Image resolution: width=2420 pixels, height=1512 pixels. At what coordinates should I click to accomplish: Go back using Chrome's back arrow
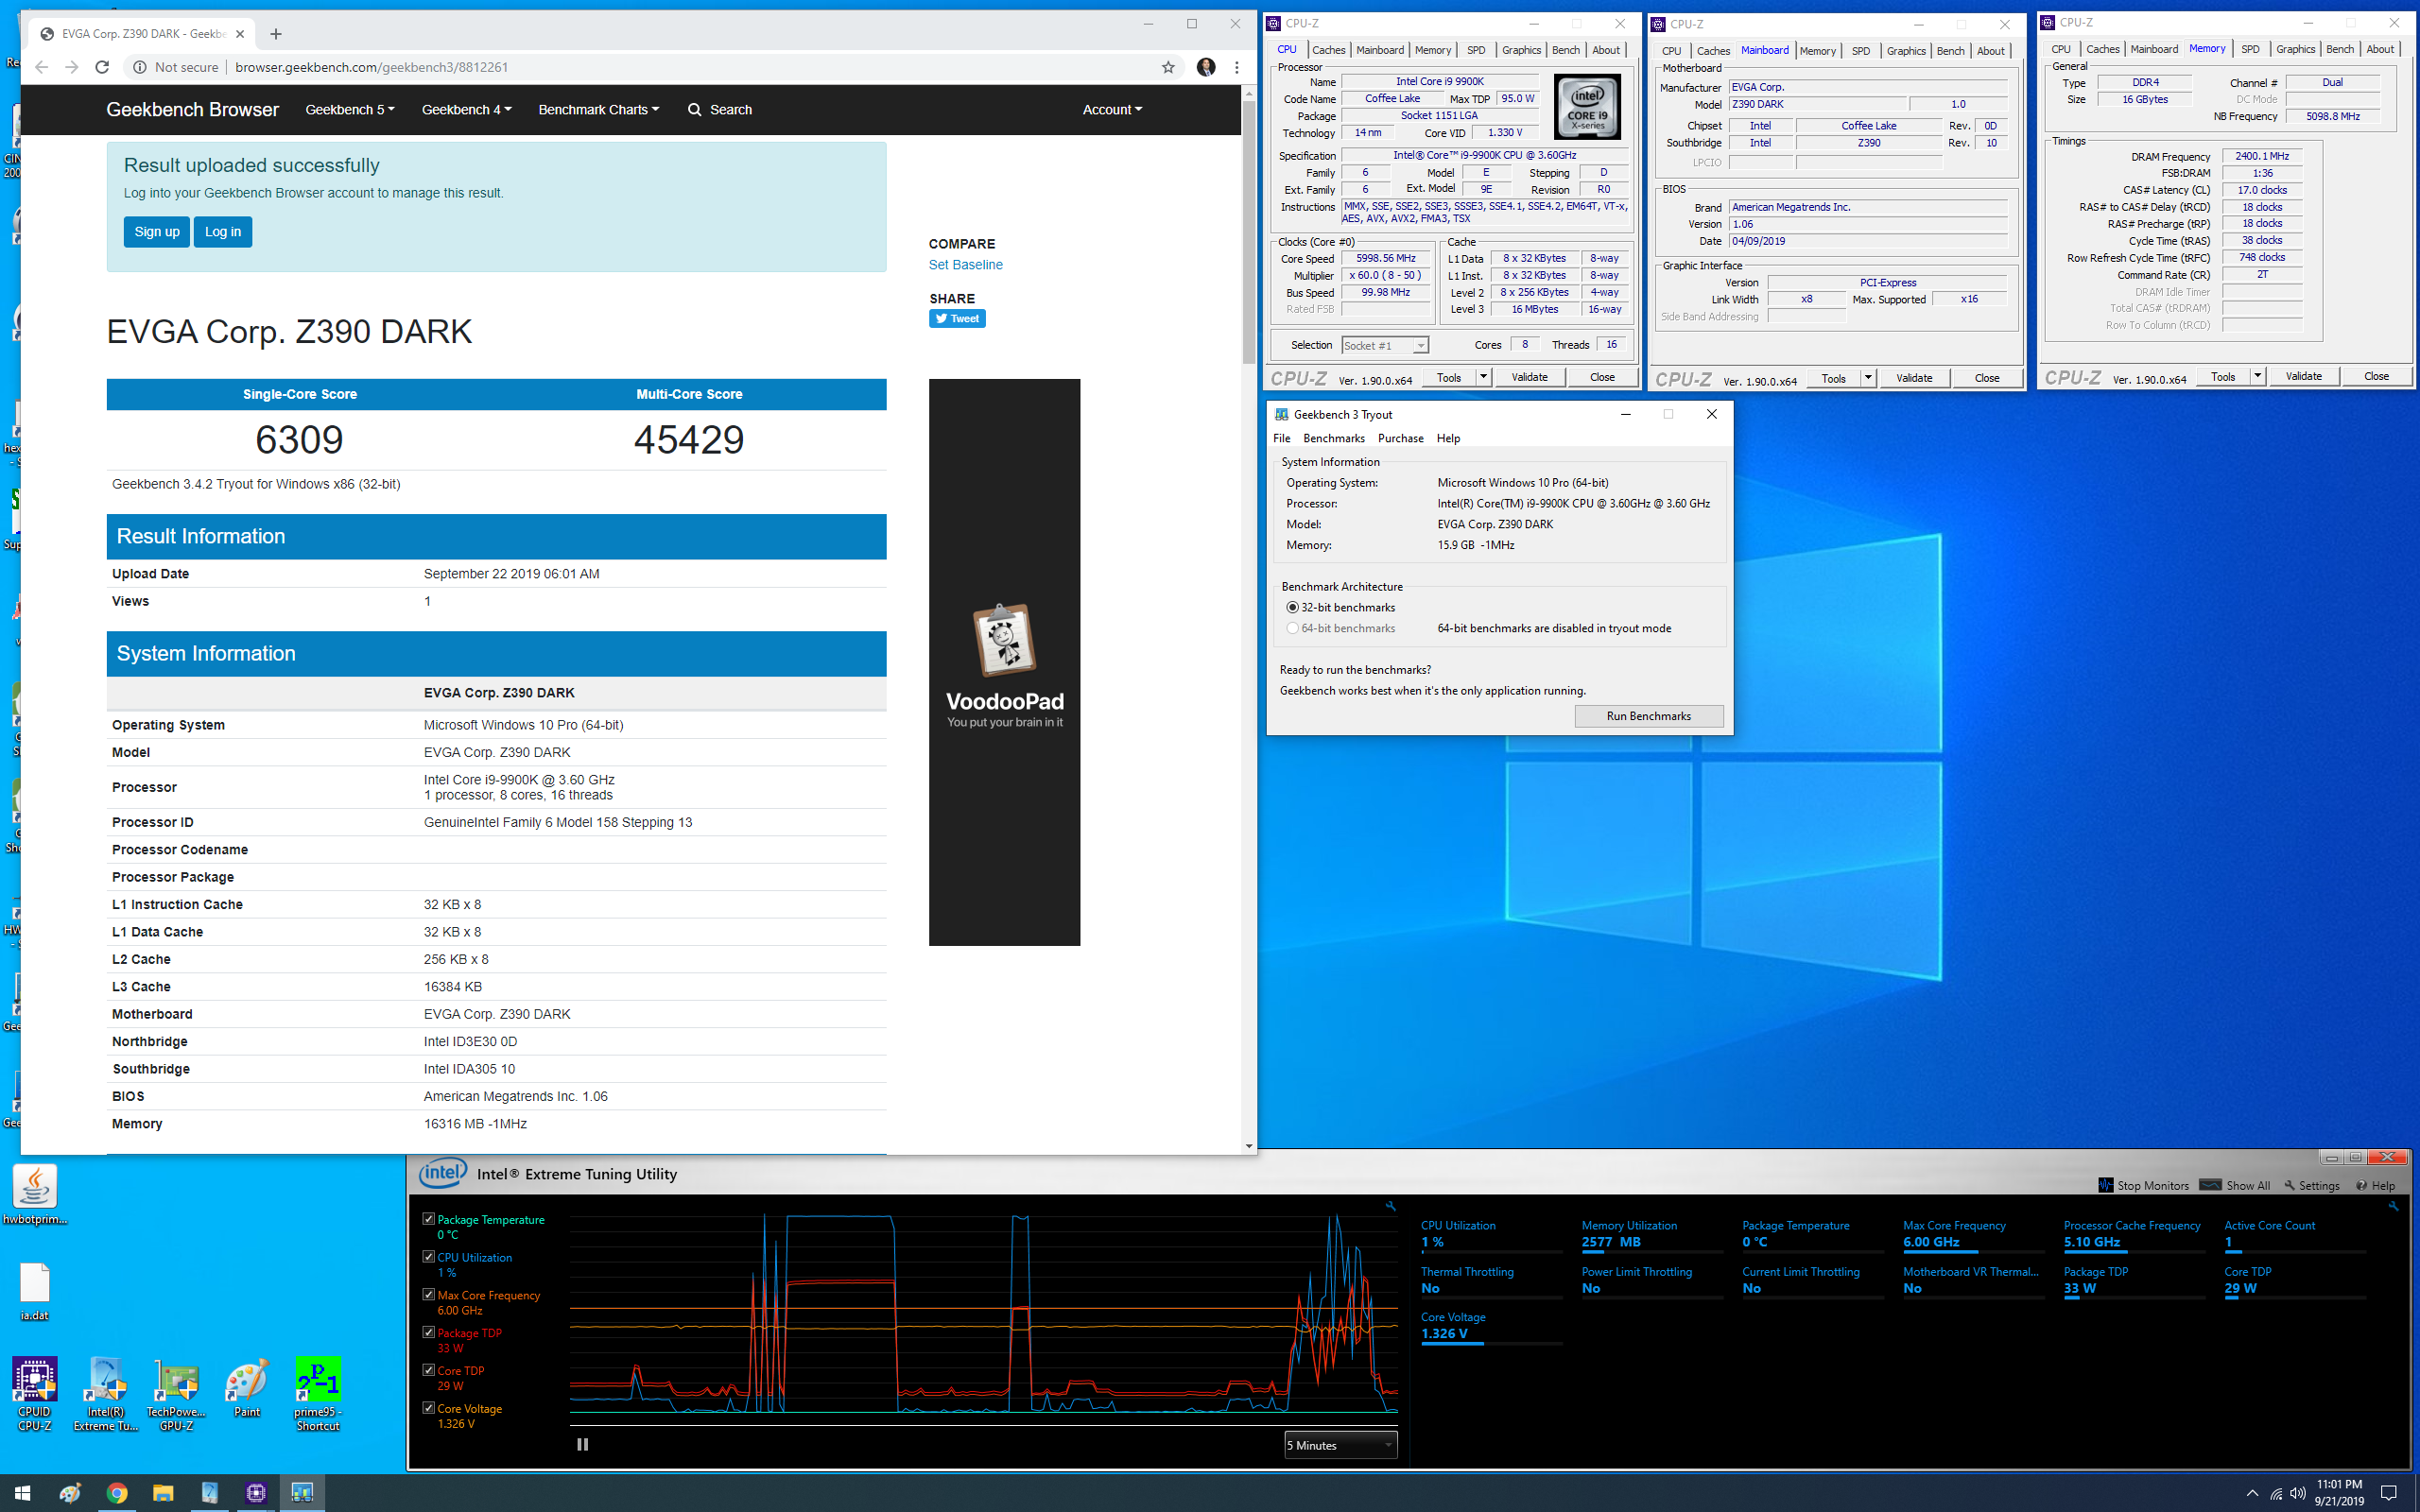coord(41,67)
